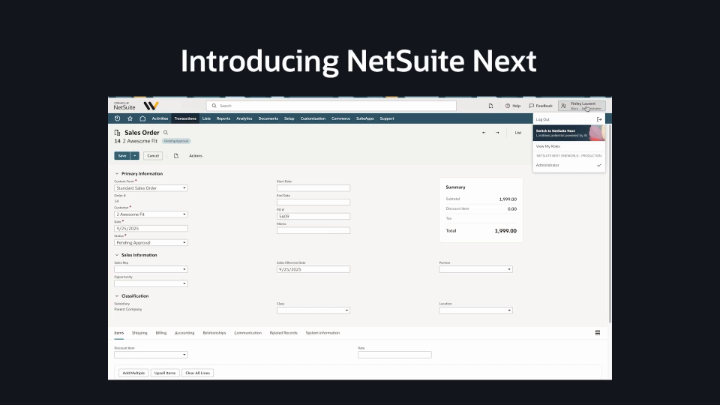Open Help from the top bar
720x405 pixels.
[x=513, y=106]
